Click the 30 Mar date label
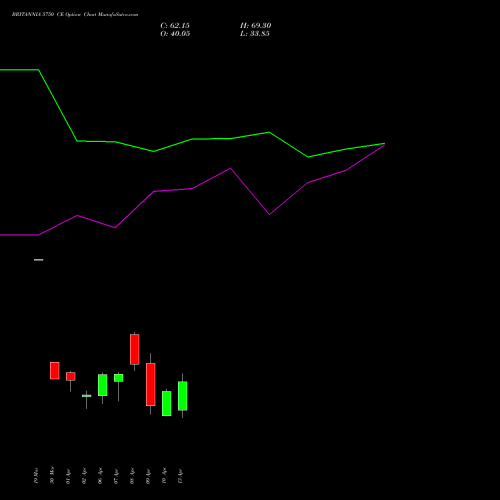 pyautogui.click(x=52, y=475)
